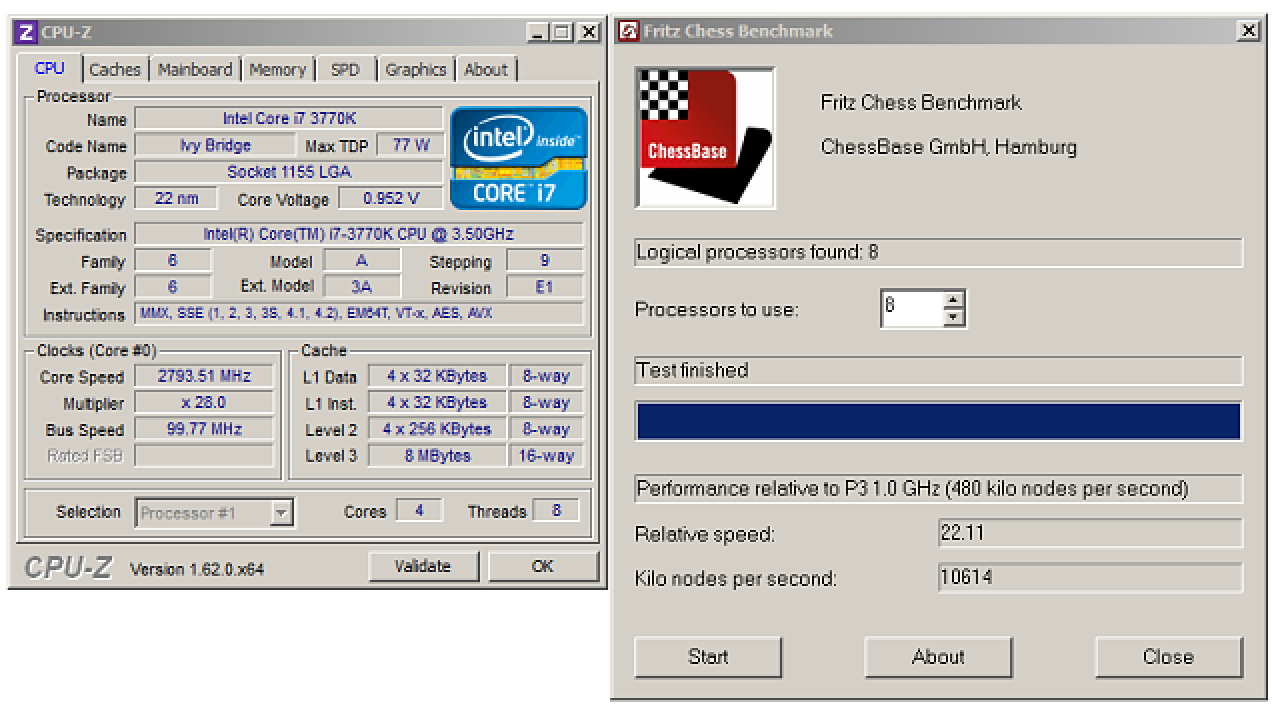Click the Intel Core i7 logo badge

coord(518,158)
